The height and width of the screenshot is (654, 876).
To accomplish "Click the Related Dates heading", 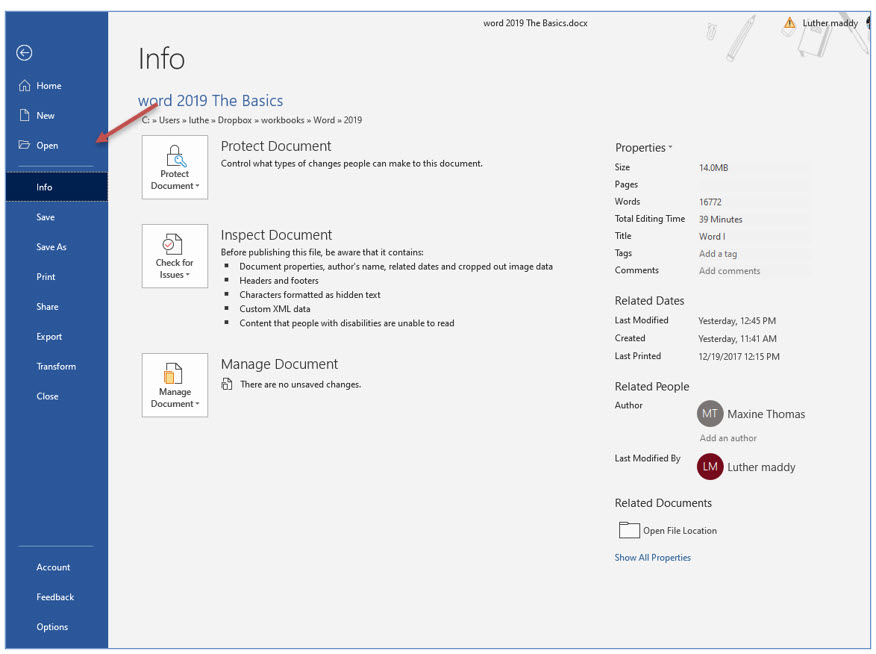I will (x=649, y=300).
